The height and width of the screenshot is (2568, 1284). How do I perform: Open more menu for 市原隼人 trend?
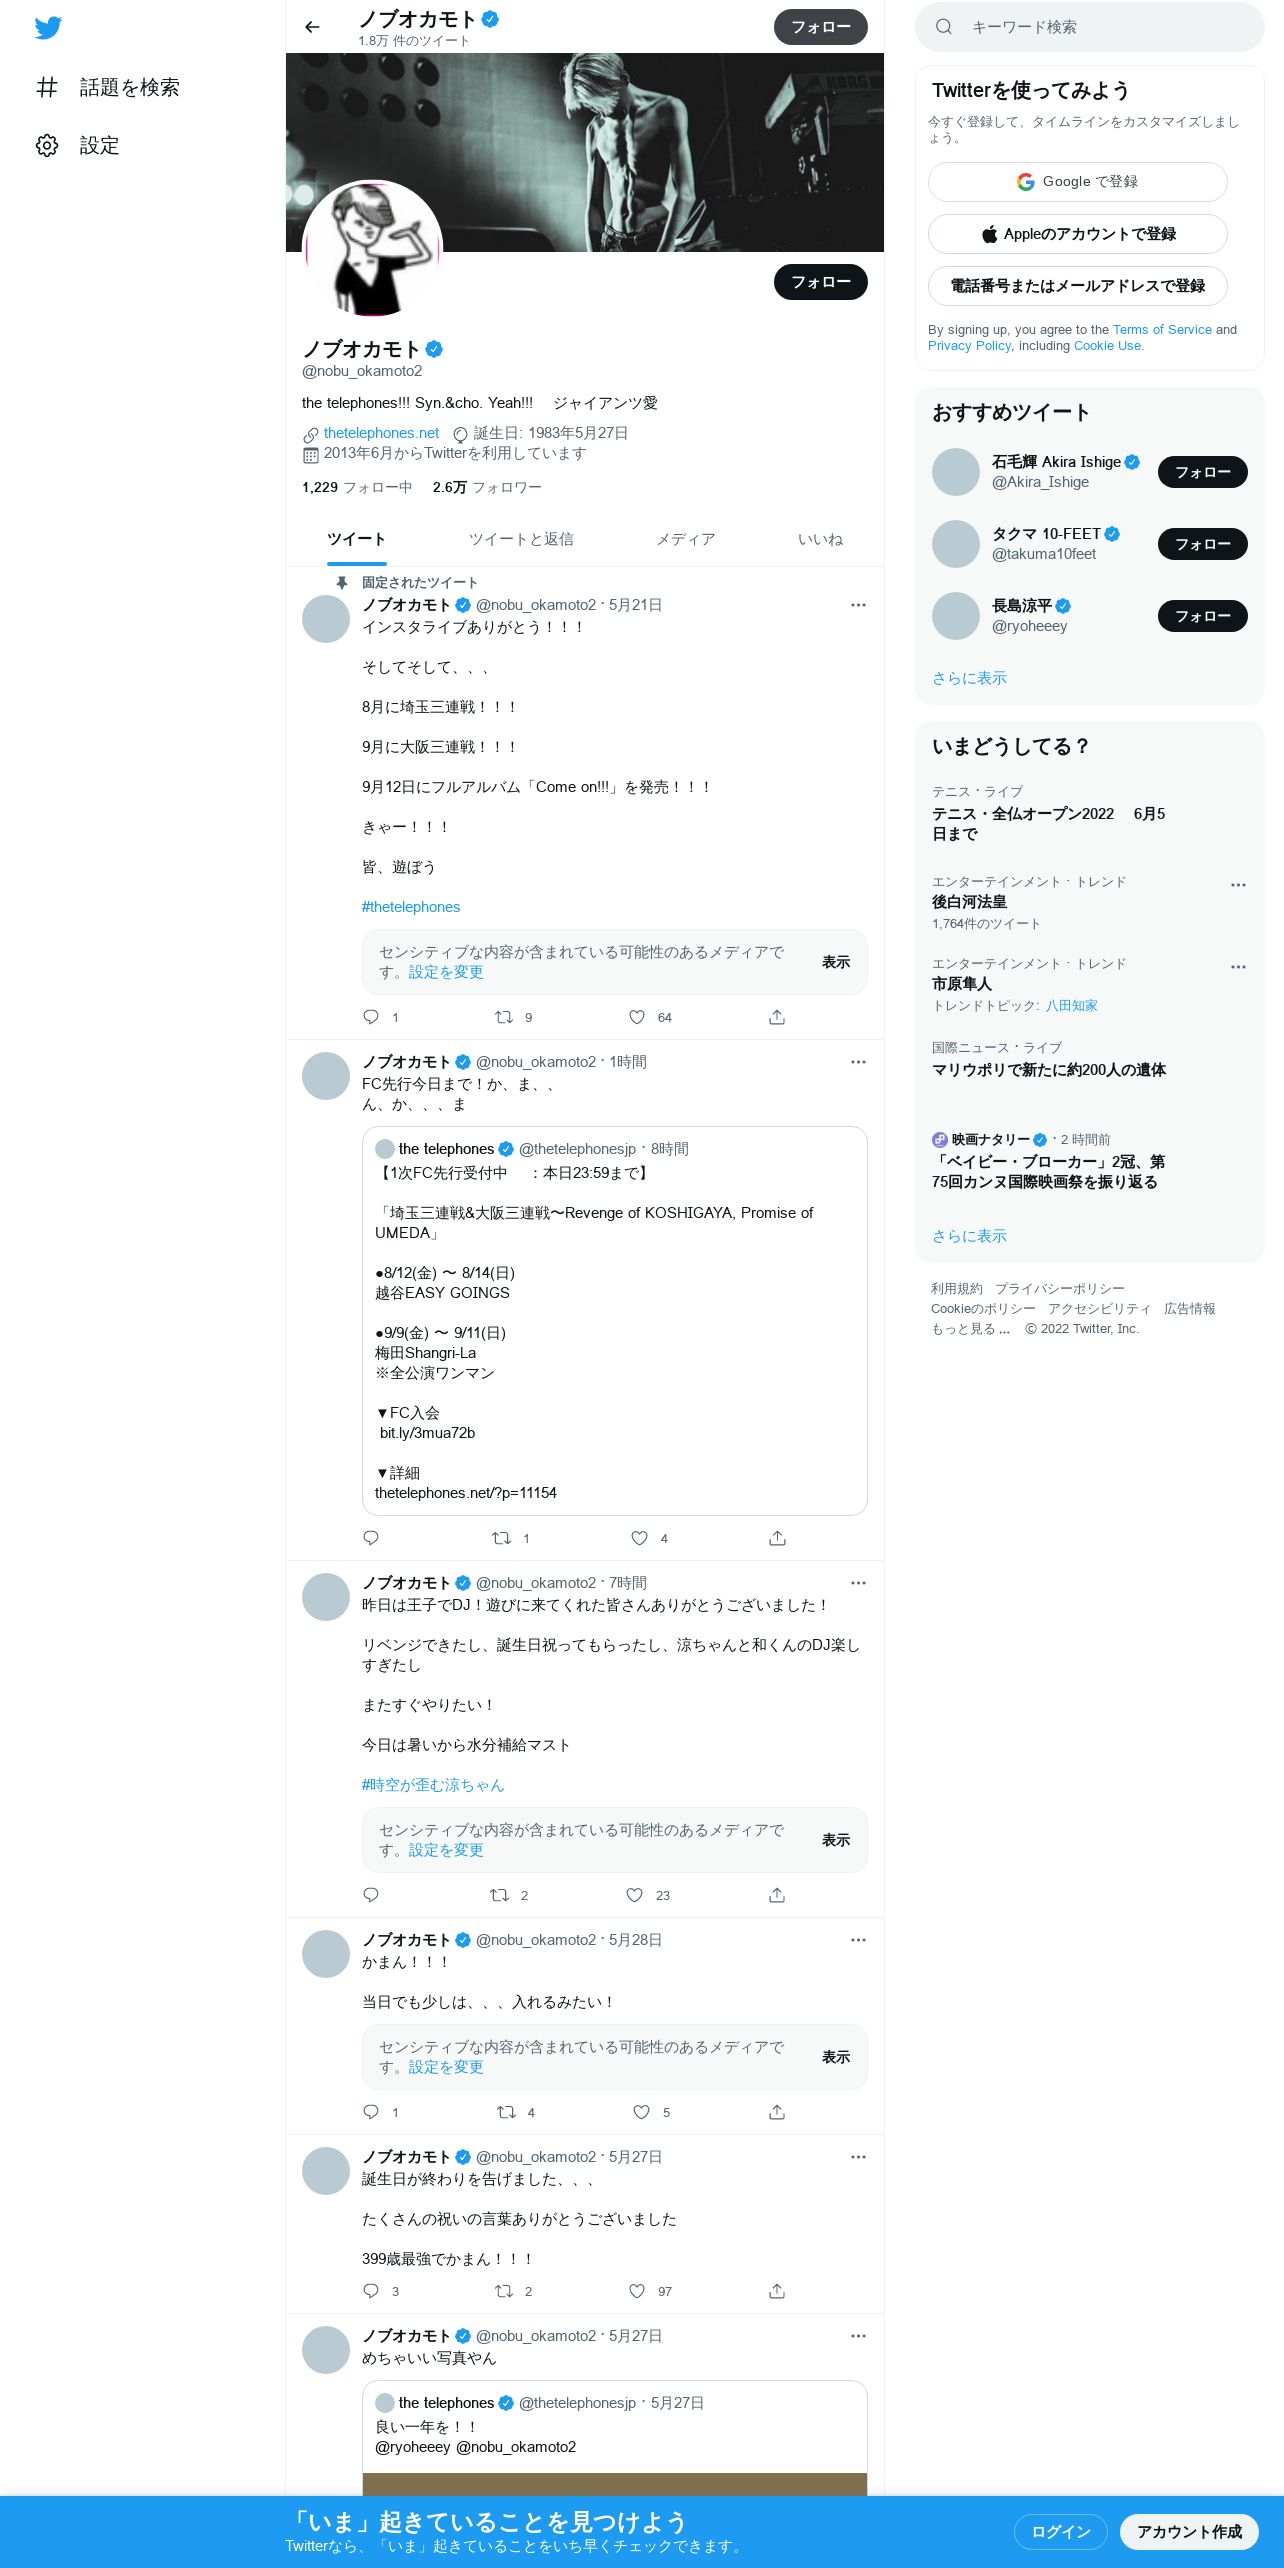(x=1238, y=967)
